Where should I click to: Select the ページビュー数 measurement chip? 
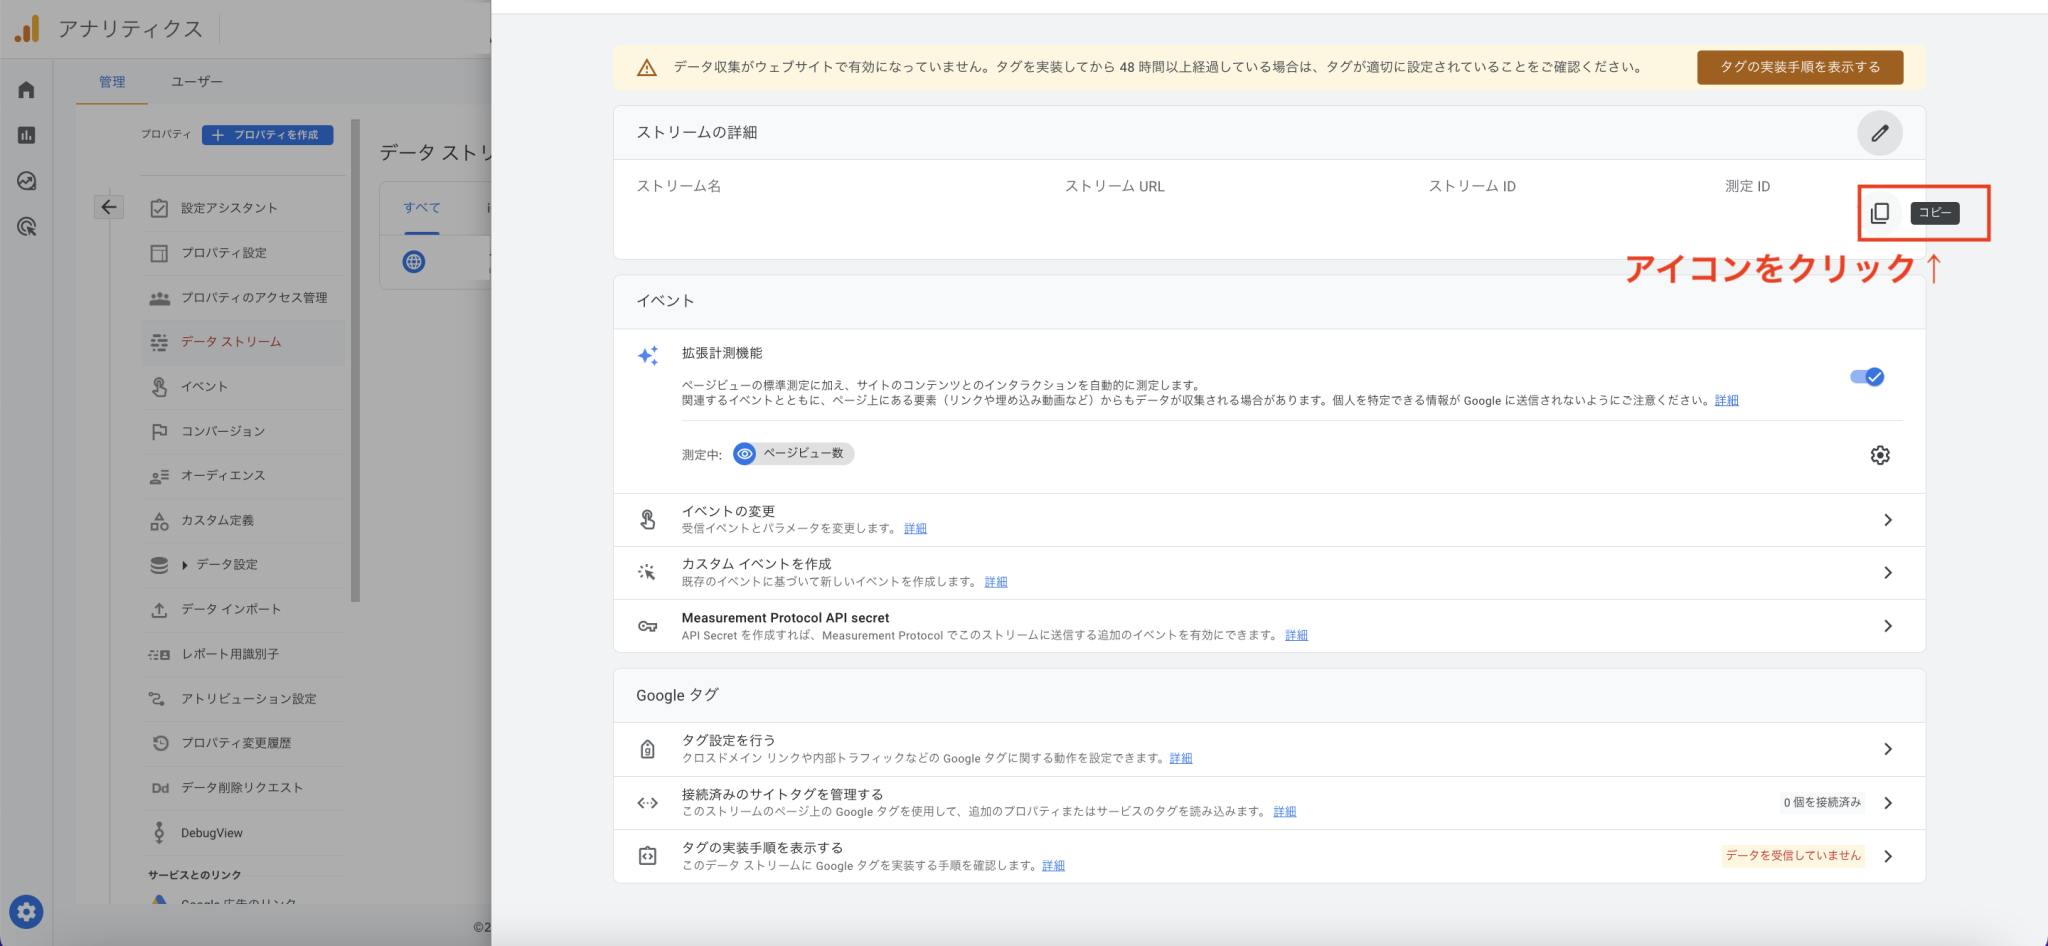tap(792, 453)
